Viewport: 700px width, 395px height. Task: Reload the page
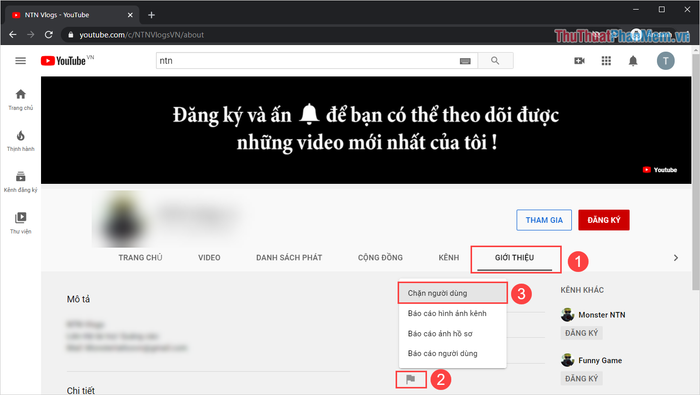[x=49, y=34]
